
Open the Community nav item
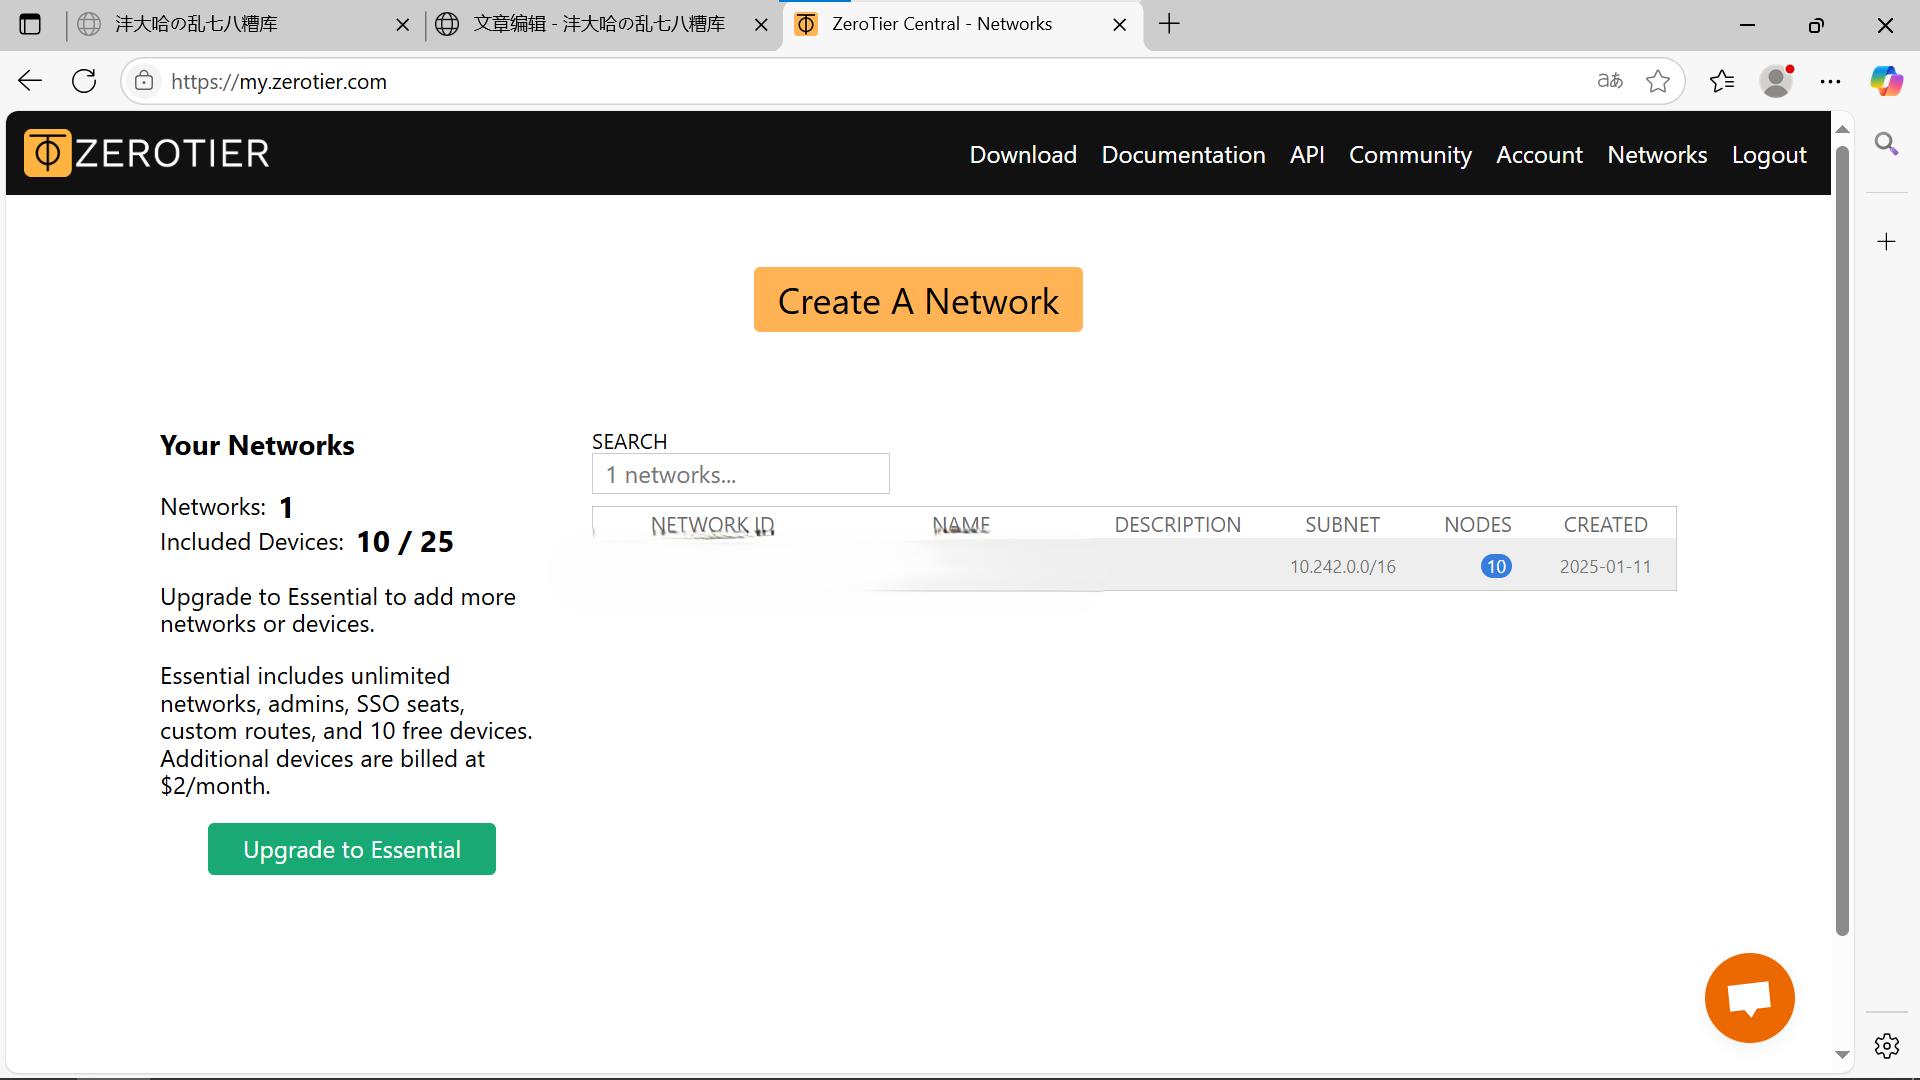(x=1410, y=155)
